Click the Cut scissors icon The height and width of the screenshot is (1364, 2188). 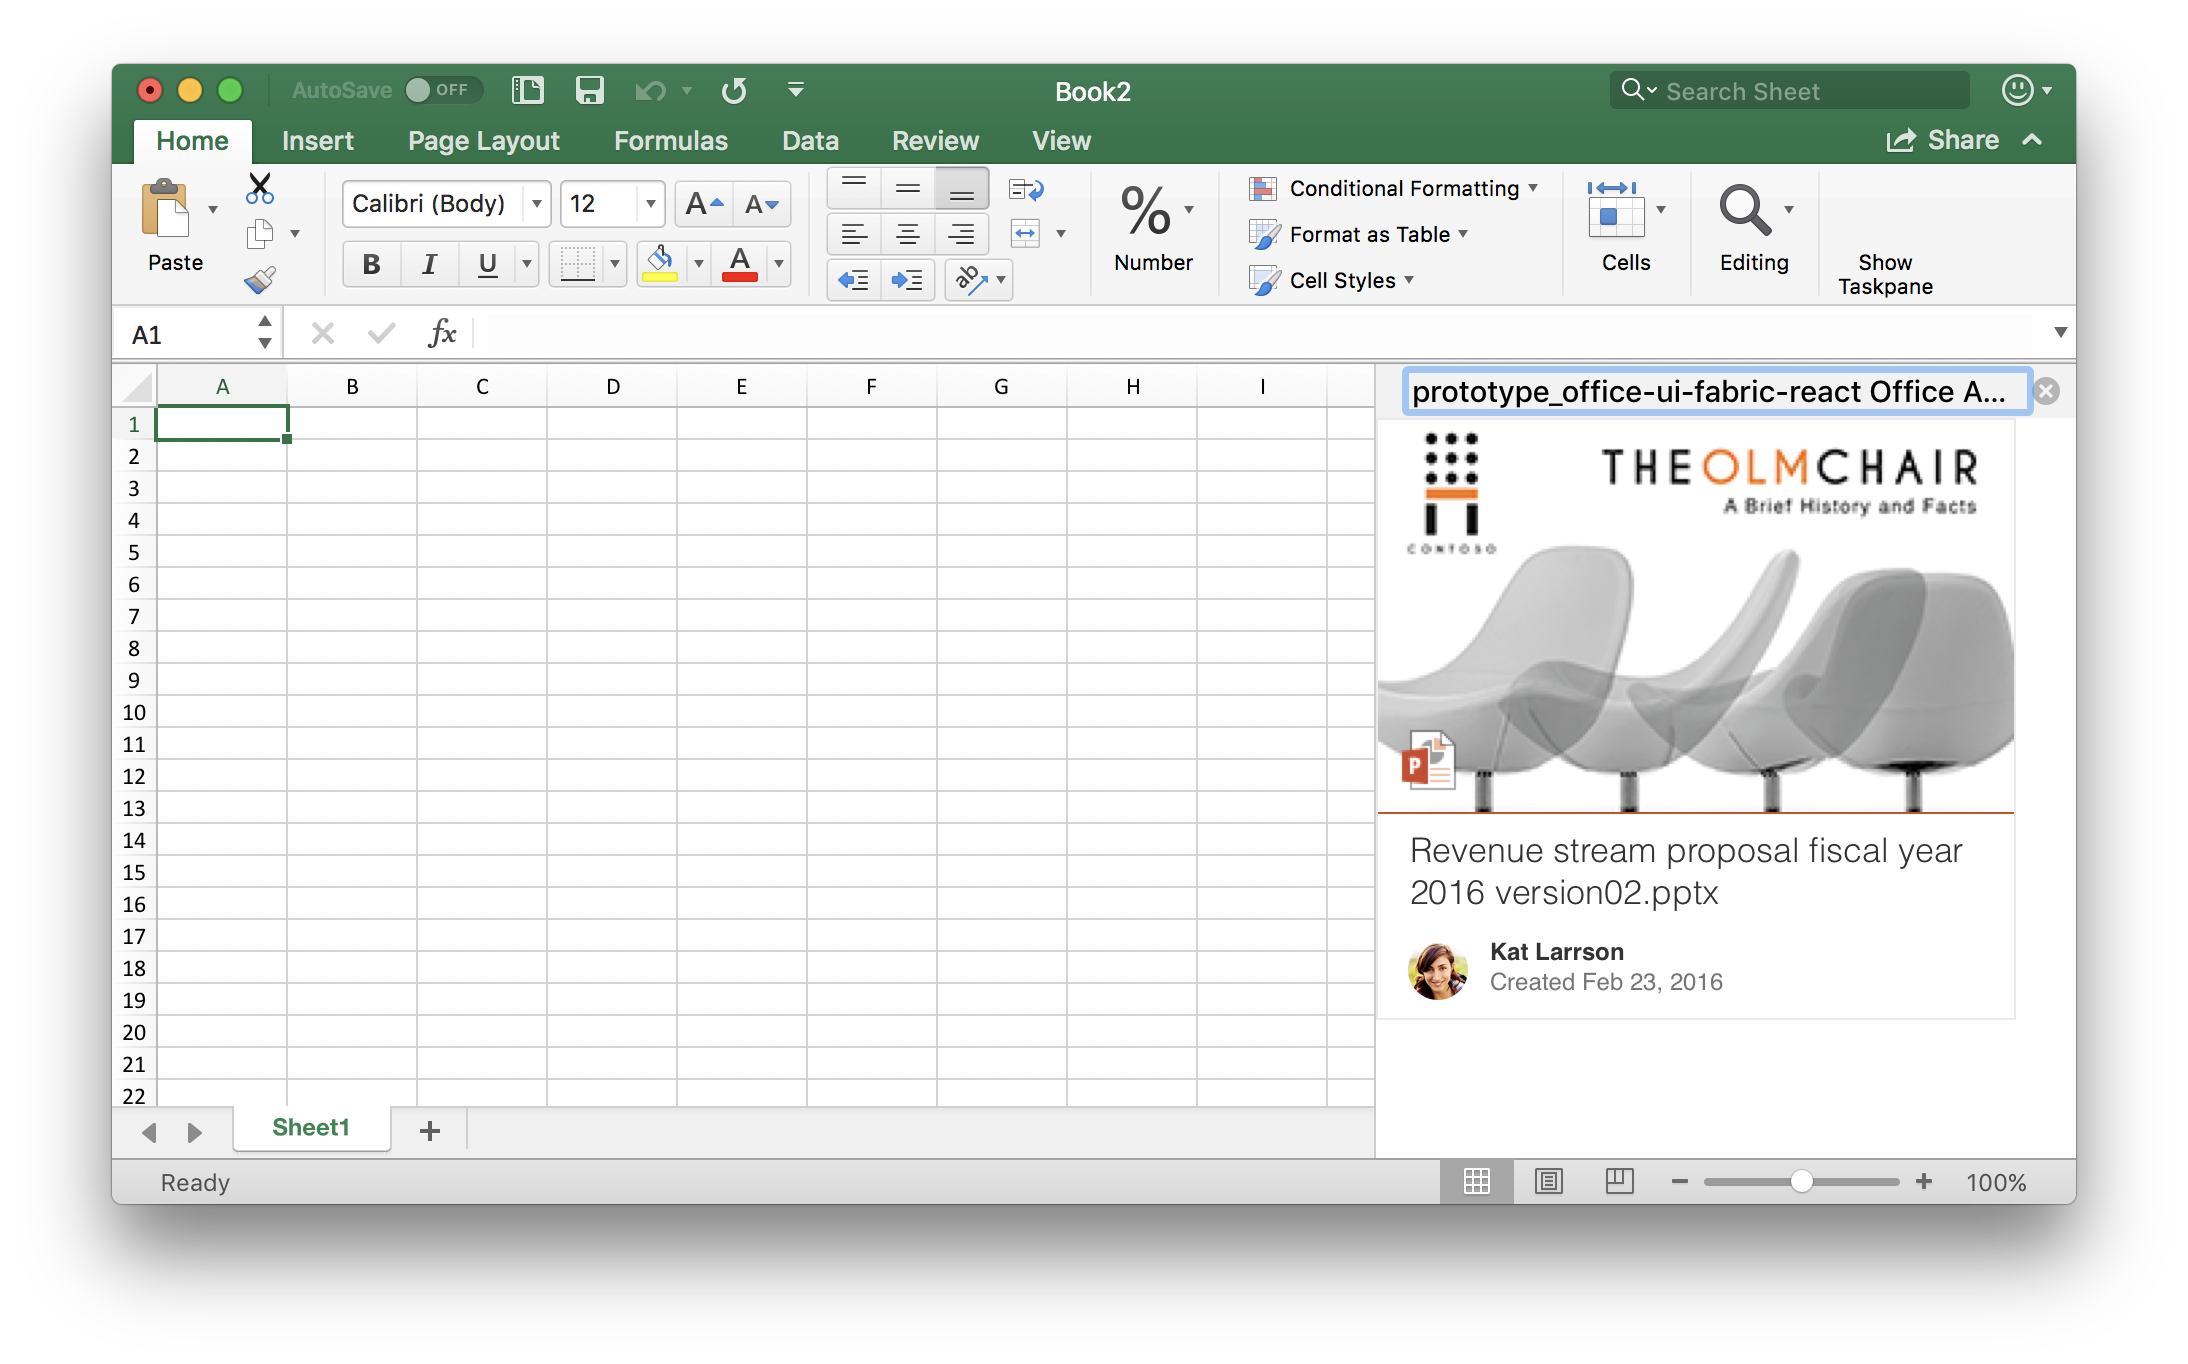[260, 188]
